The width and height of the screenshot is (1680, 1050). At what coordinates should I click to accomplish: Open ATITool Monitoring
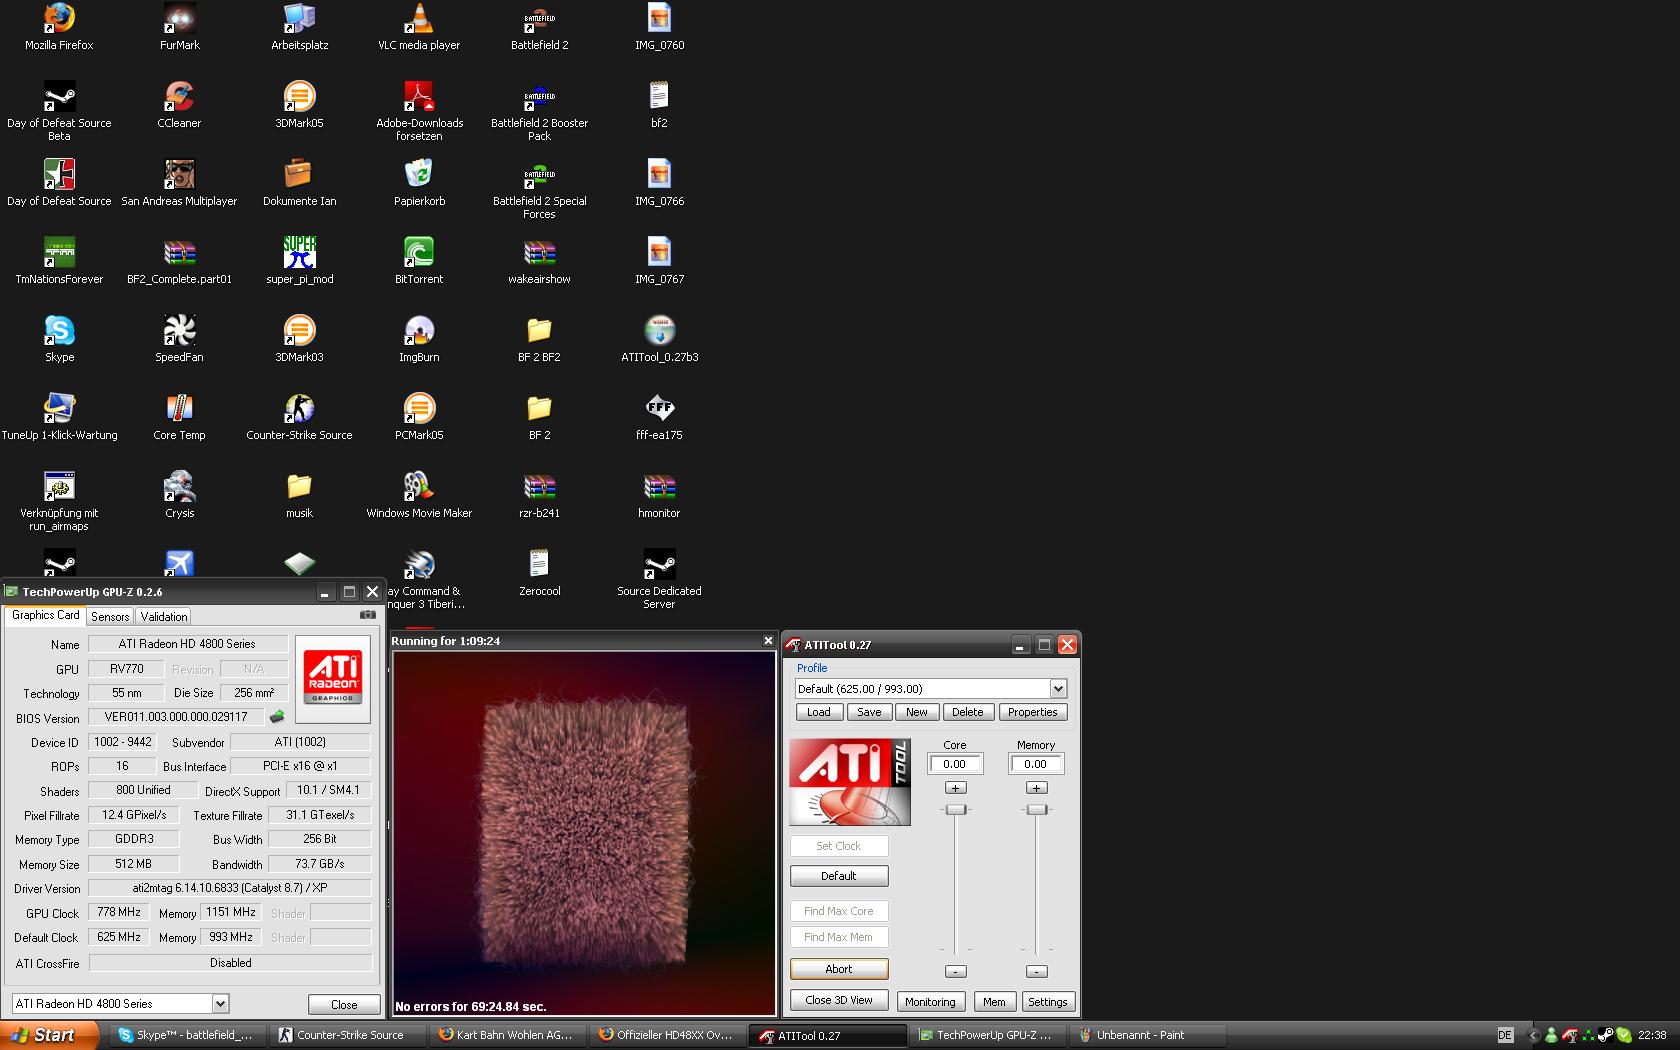pos(930,1002)
